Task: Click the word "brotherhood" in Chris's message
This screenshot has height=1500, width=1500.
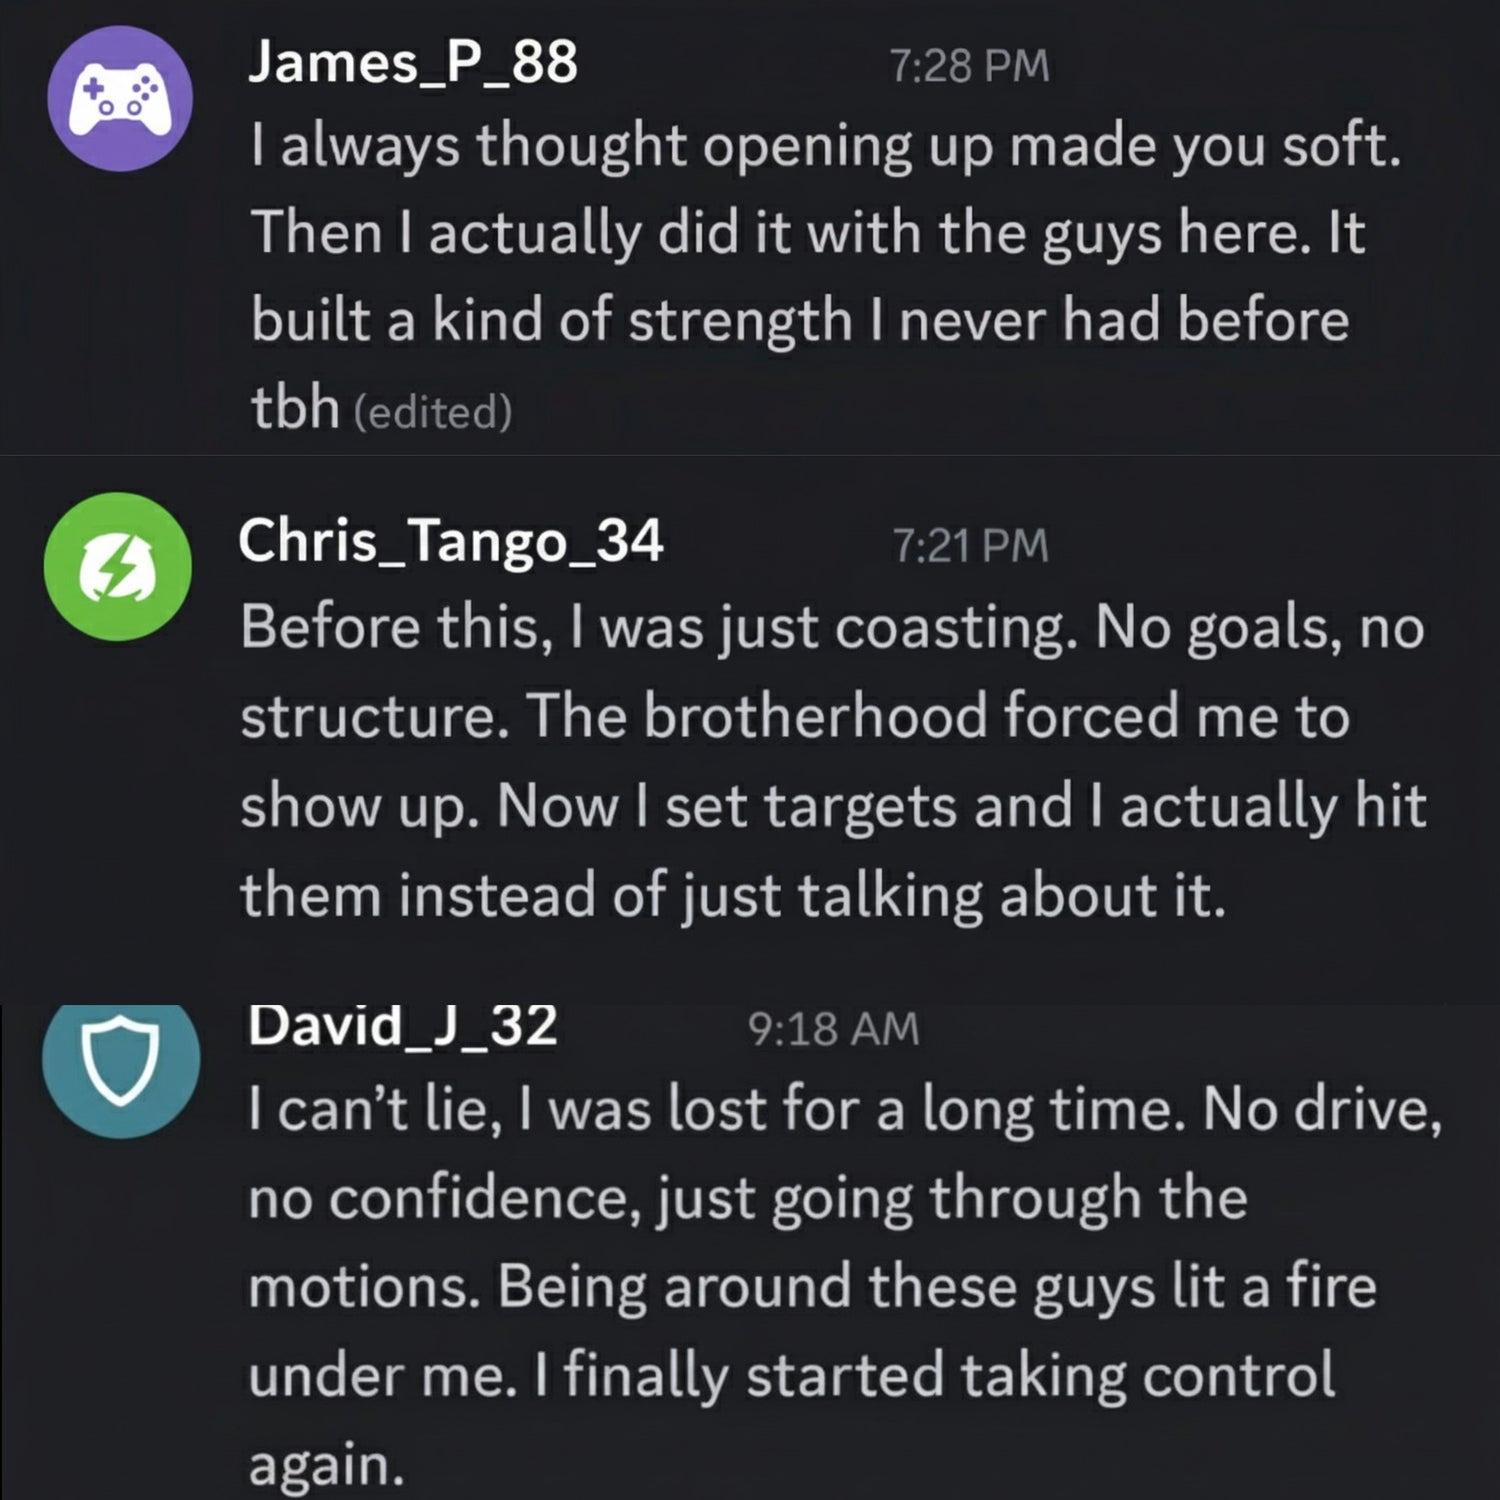Action: tap(815, 717)
